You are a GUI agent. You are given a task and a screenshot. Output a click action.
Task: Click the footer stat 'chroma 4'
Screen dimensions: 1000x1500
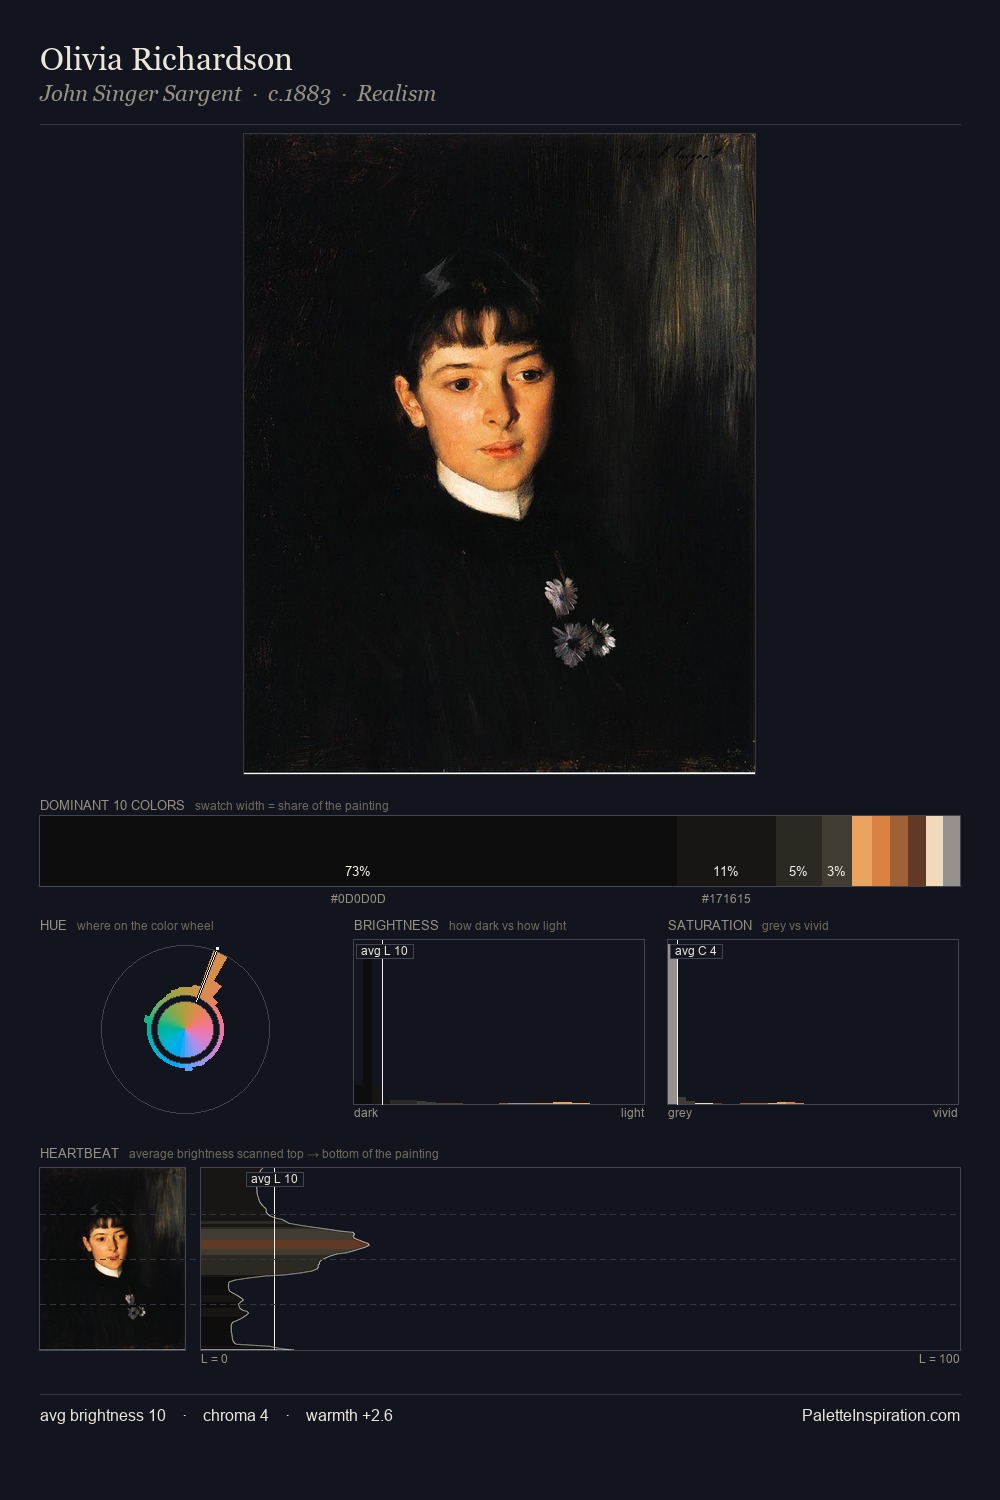236,1416
